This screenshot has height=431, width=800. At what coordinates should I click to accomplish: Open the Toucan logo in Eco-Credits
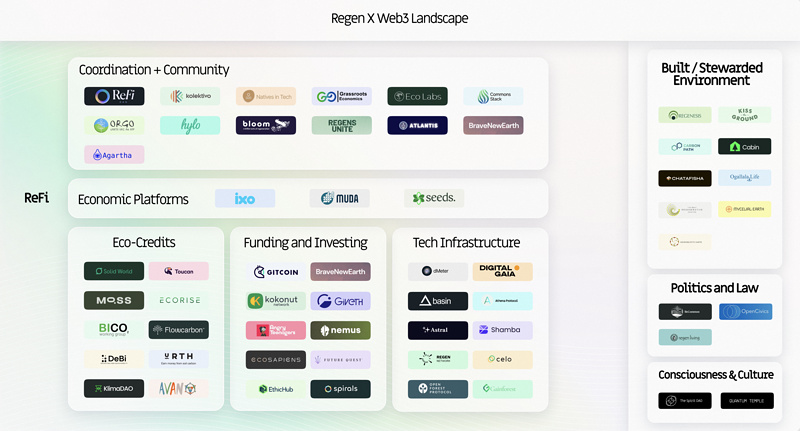coord(178,271)
